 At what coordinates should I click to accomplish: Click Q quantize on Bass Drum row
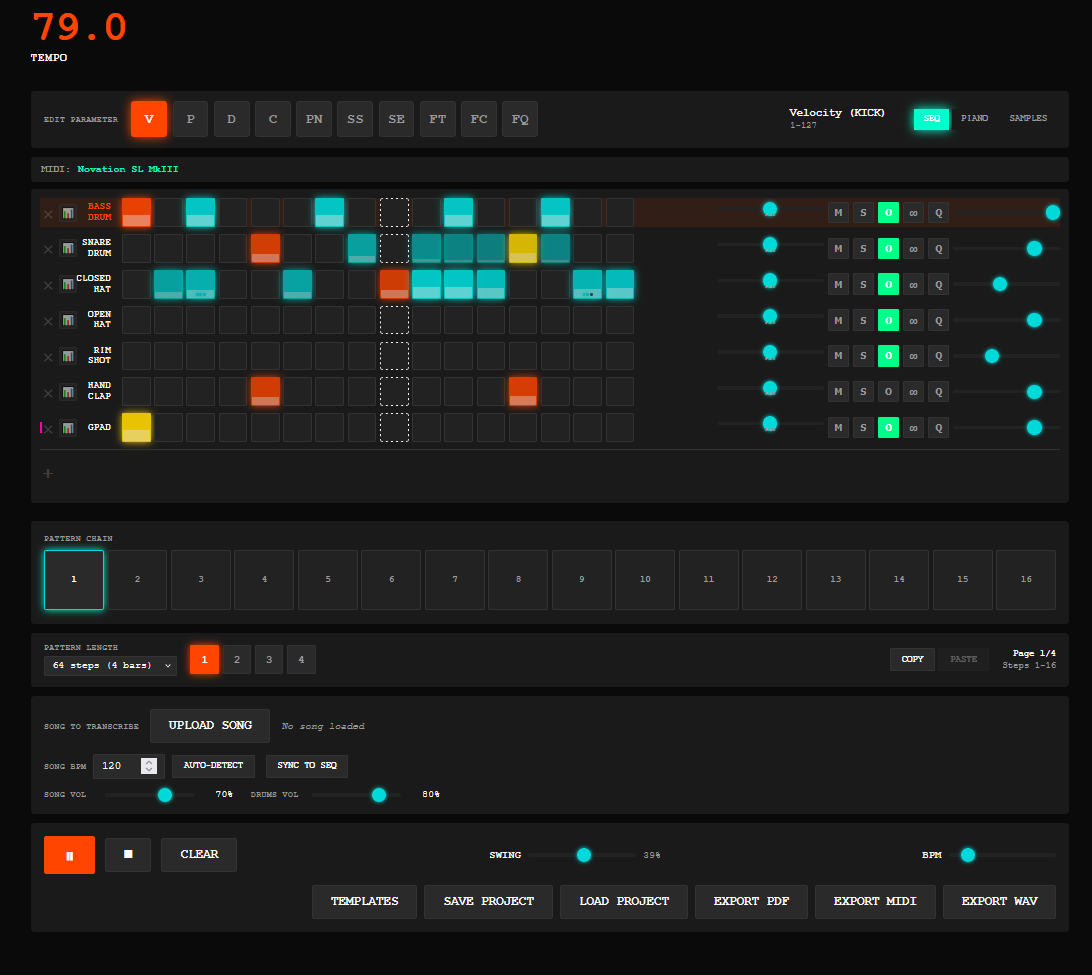tap(938, 212)
